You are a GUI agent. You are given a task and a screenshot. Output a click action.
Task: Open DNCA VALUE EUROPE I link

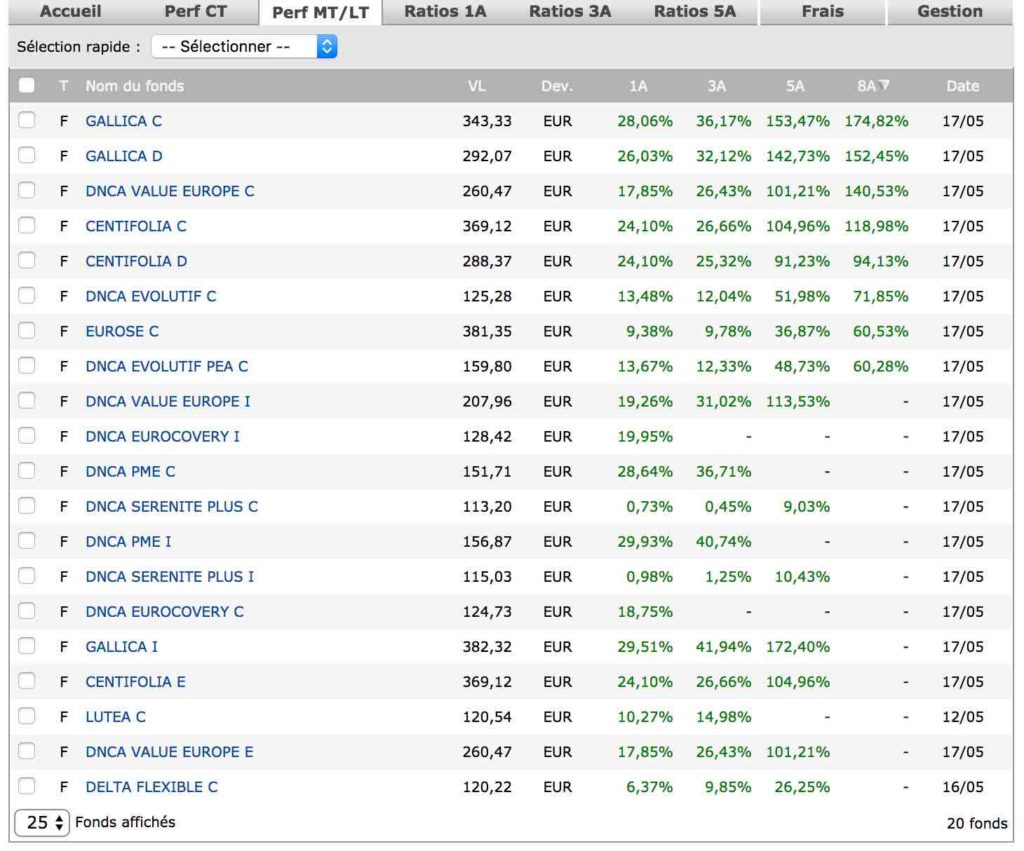168,402
